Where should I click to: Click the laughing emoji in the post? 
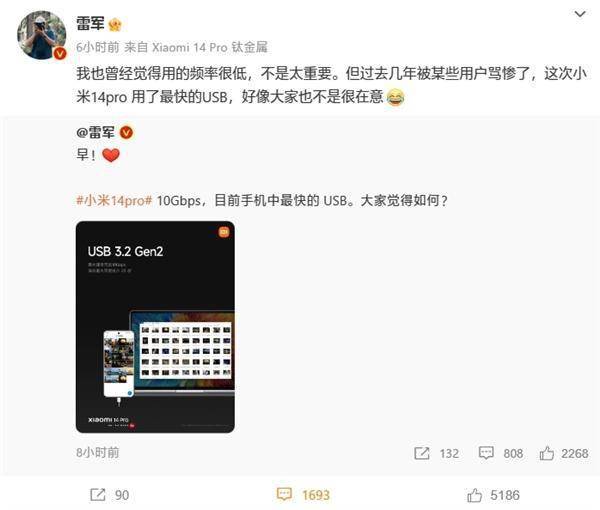396,97
